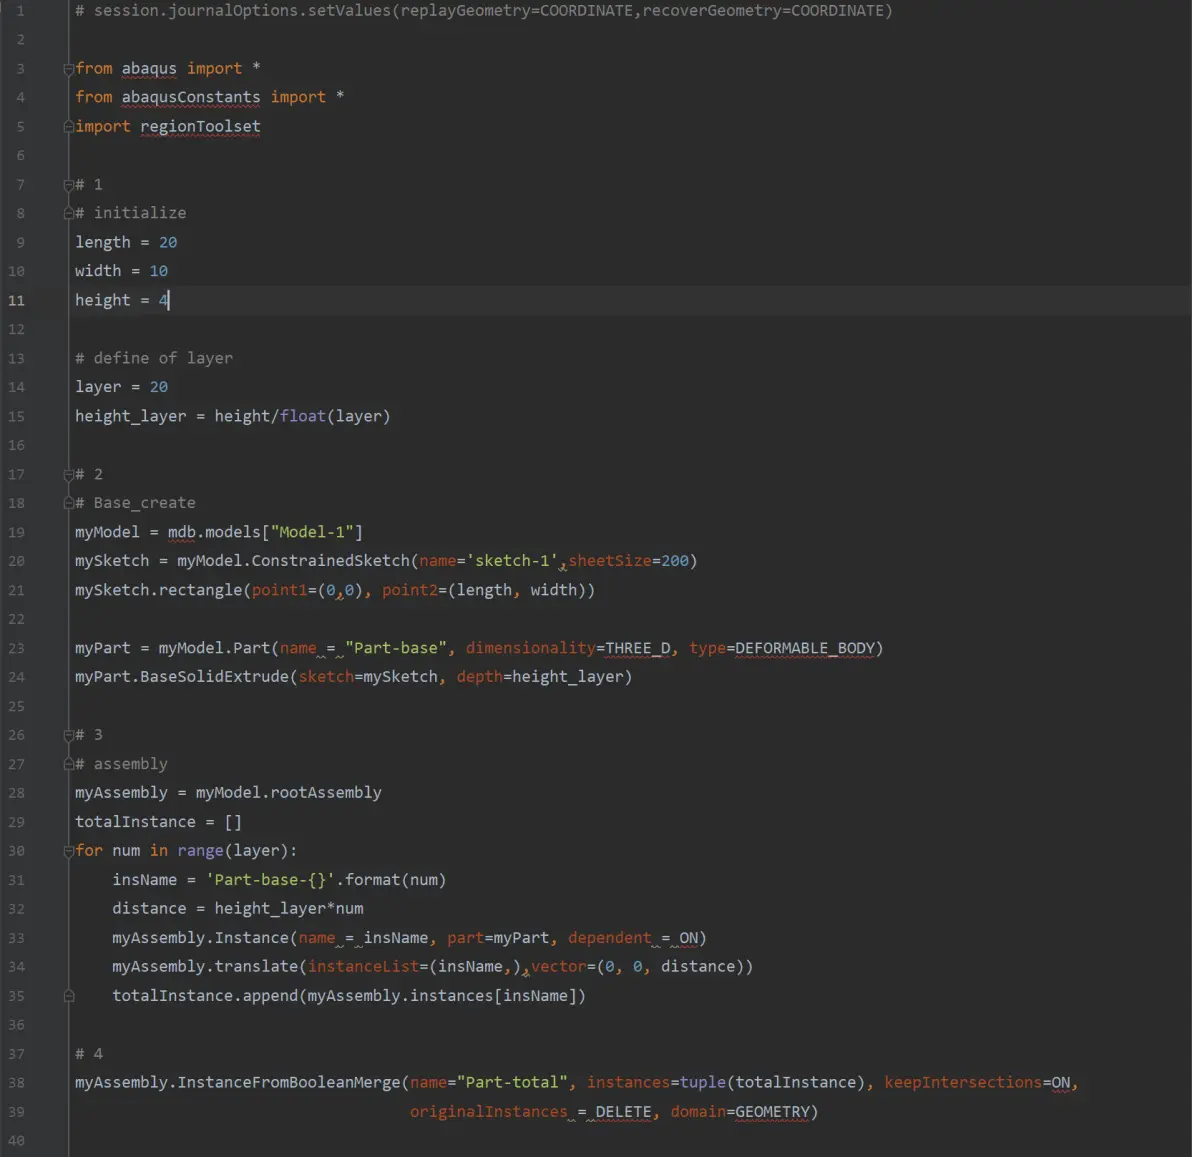Click the 'height_layer' variable being assigned

click(x=131, y=417)
